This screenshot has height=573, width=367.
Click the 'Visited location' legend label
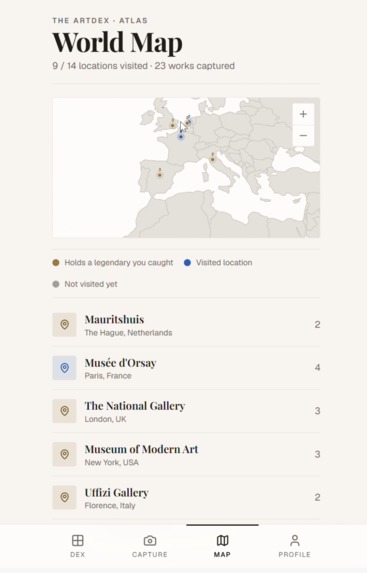tap(224, 263)
